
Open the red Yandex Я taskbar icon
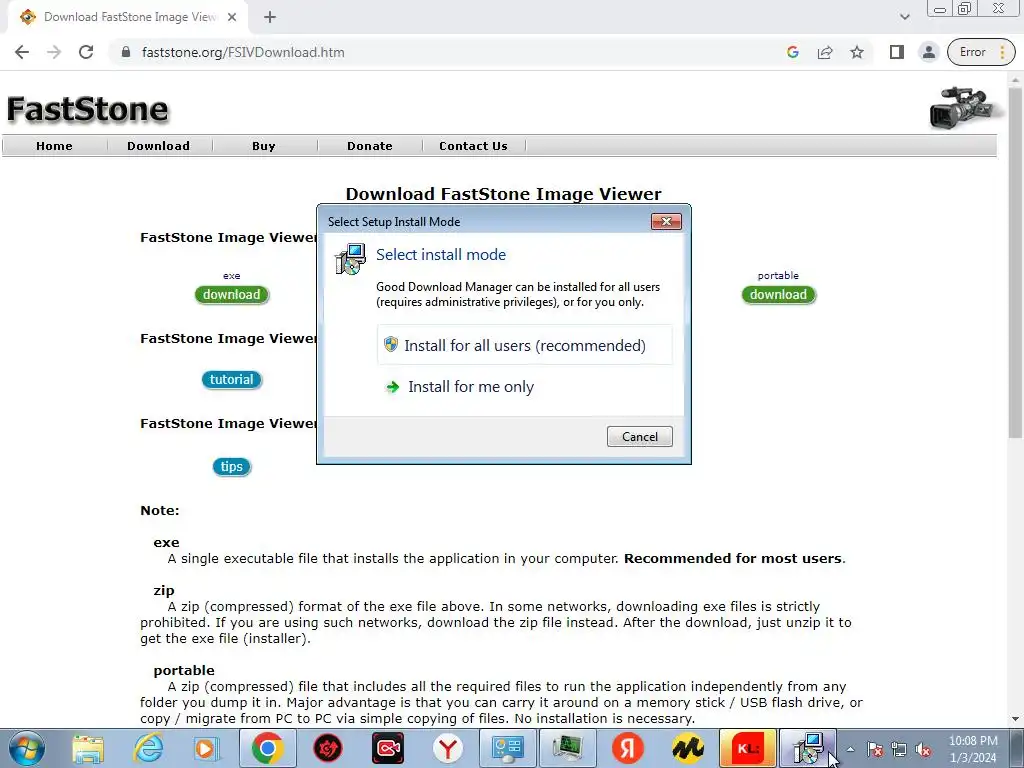point(628,748)
